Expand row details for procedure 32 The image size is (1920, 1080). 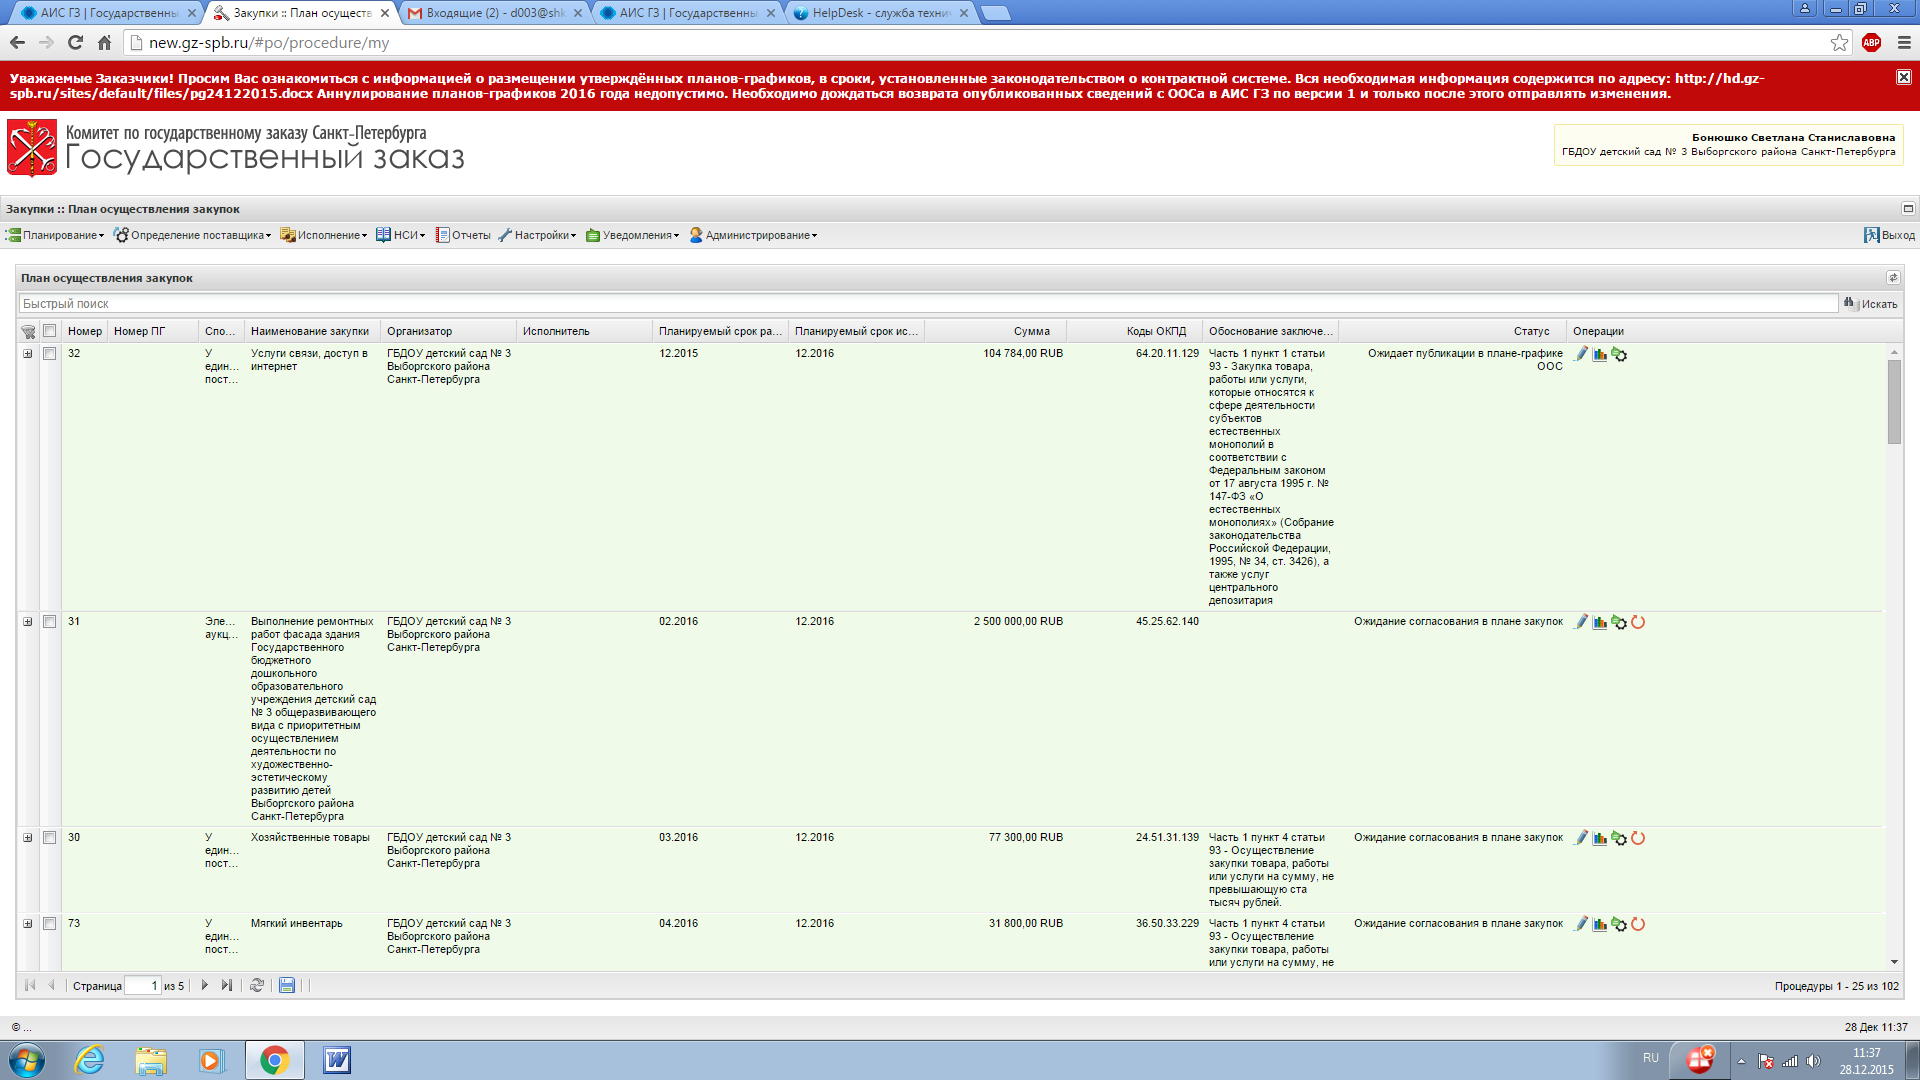coord(28,354)
